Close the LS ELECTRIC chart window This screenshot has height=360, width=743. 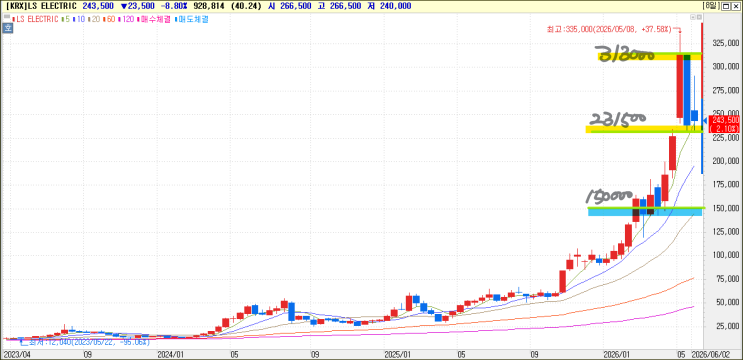tap(736, 6)
